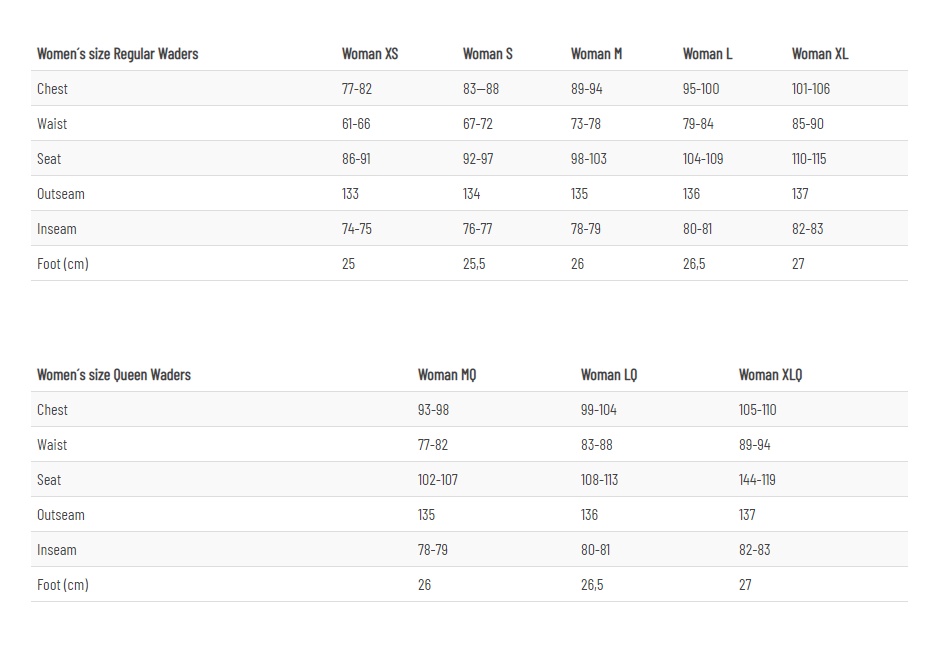Select the Outseam label in Queen Waders table
This screenshot has width=940, height=650.
(x=60, y=515)
